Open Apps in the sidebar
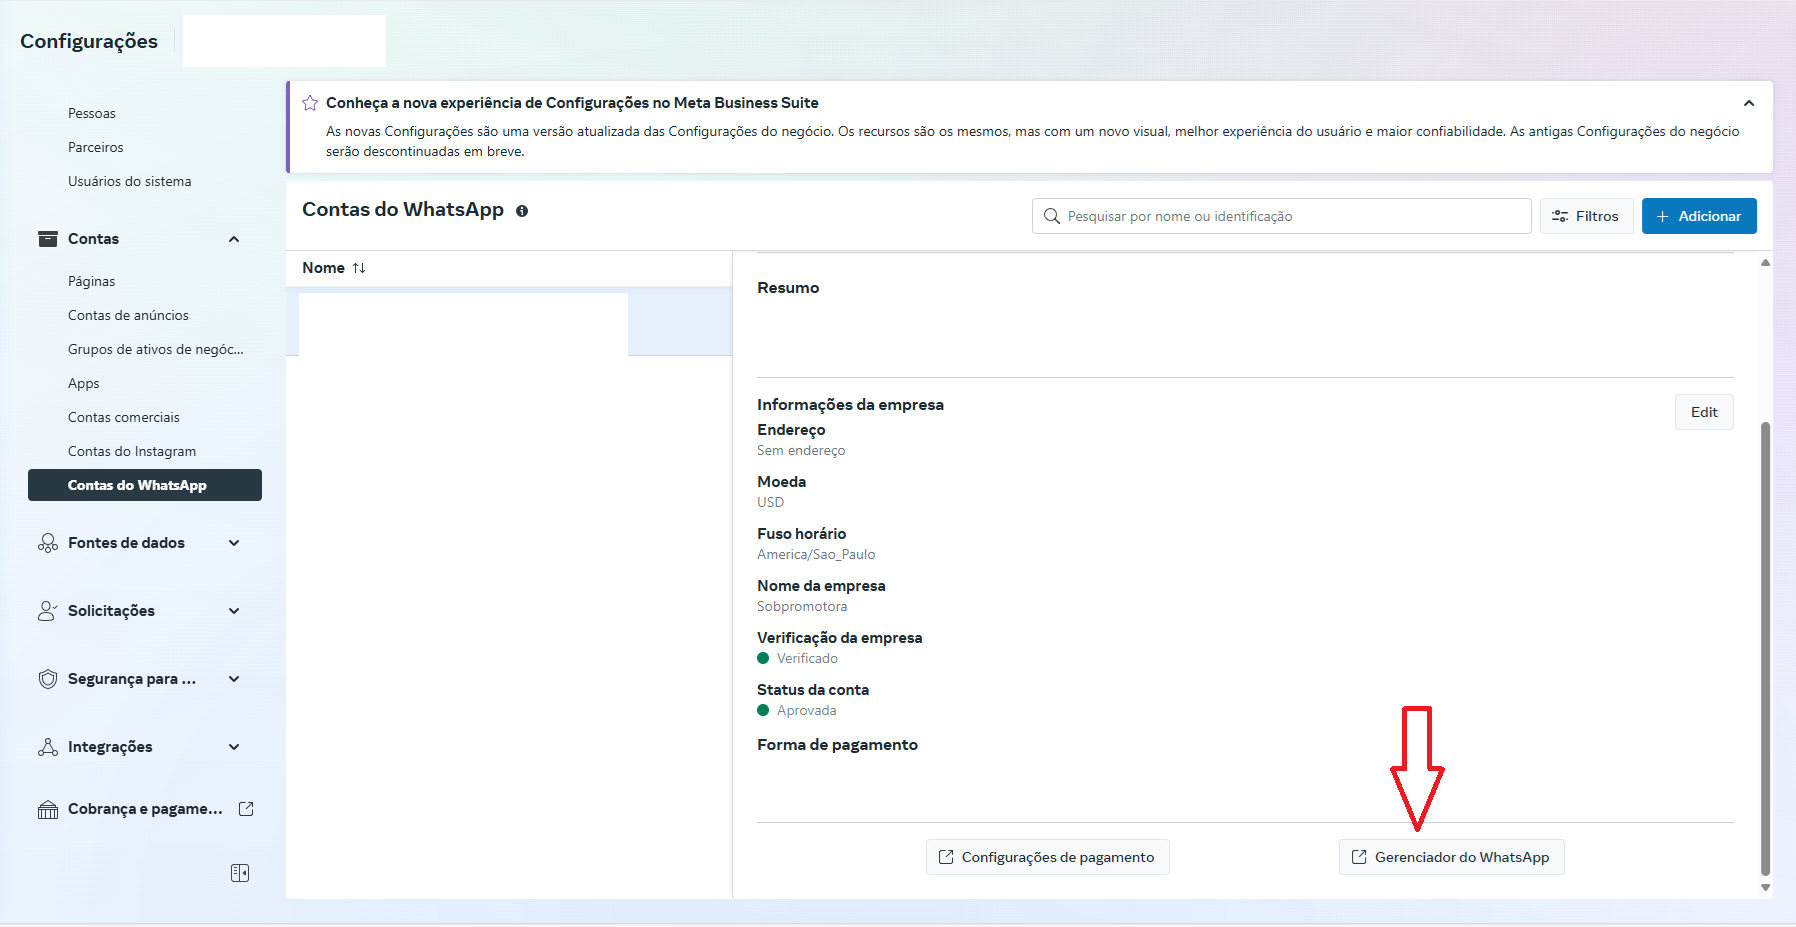Image resolution: width=1796 pixels, height=927 pixels. 84,383
